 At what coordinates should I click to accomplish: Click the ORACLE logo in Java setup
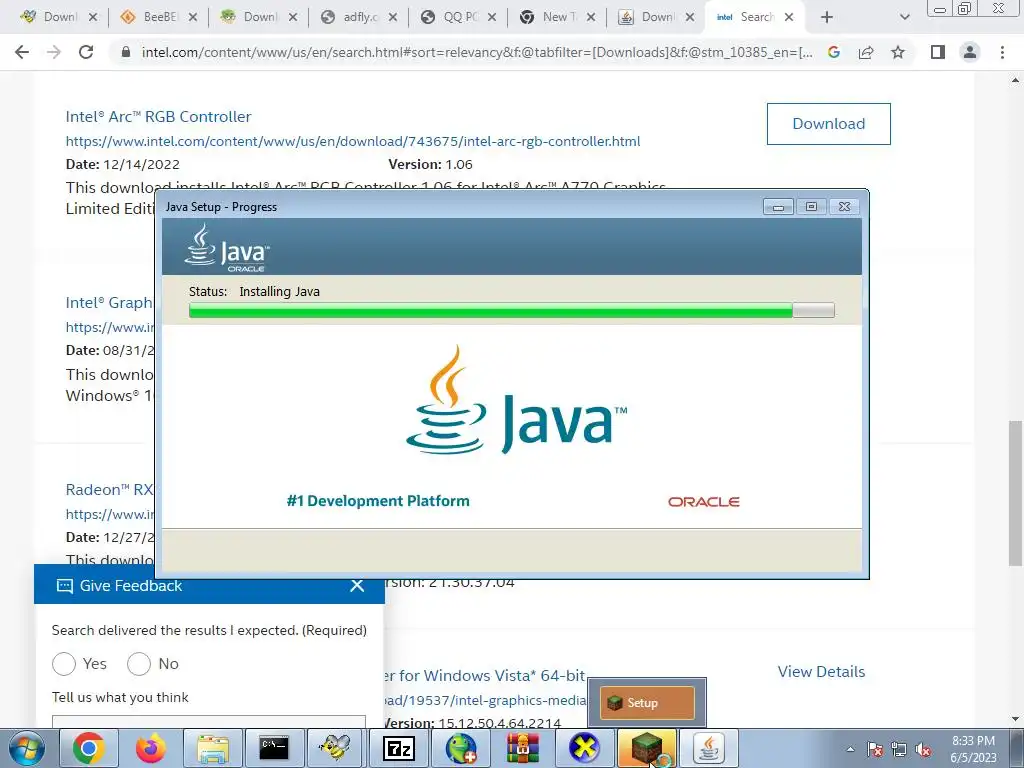click(703, 502)
